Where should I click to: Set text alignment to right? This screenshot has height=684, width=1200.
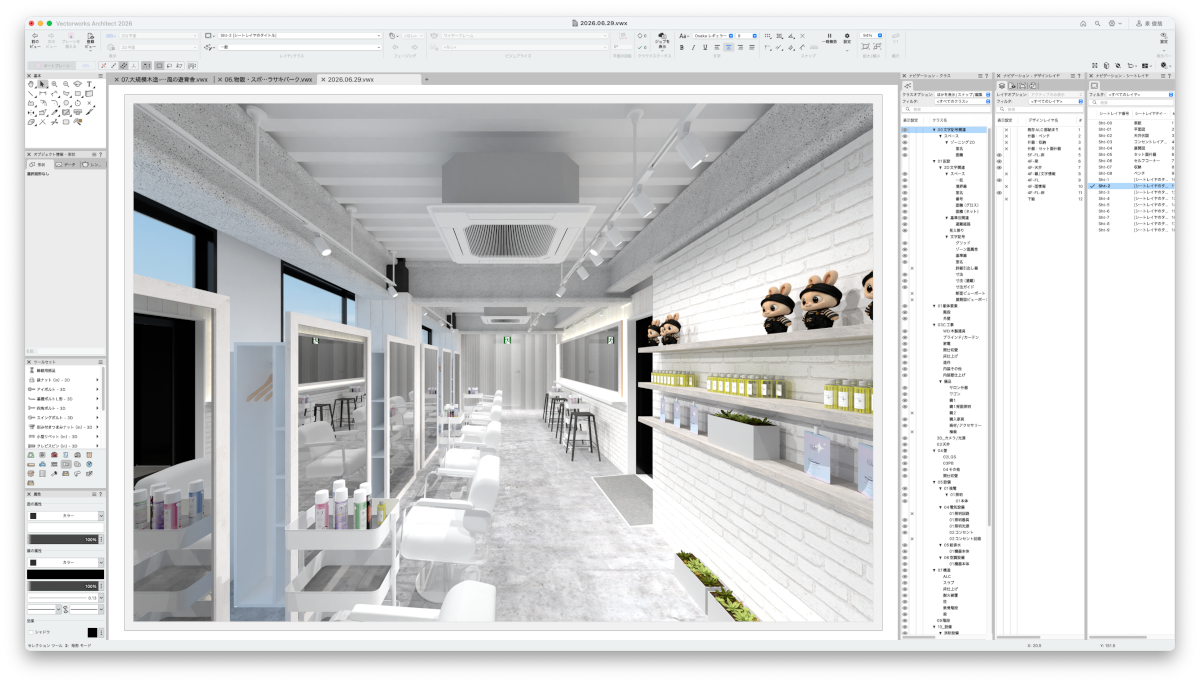[x=740, y=47]
